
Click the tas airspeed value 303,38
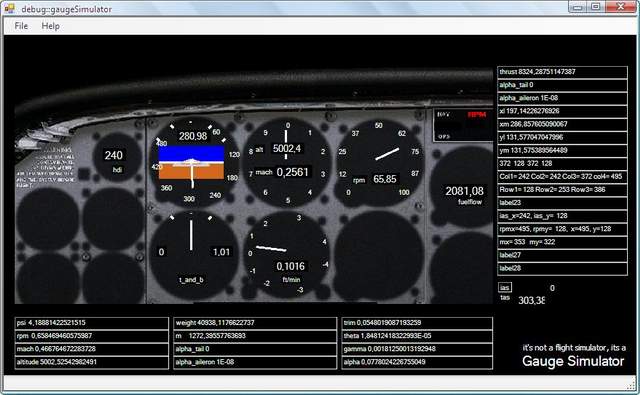coord(531,301)
